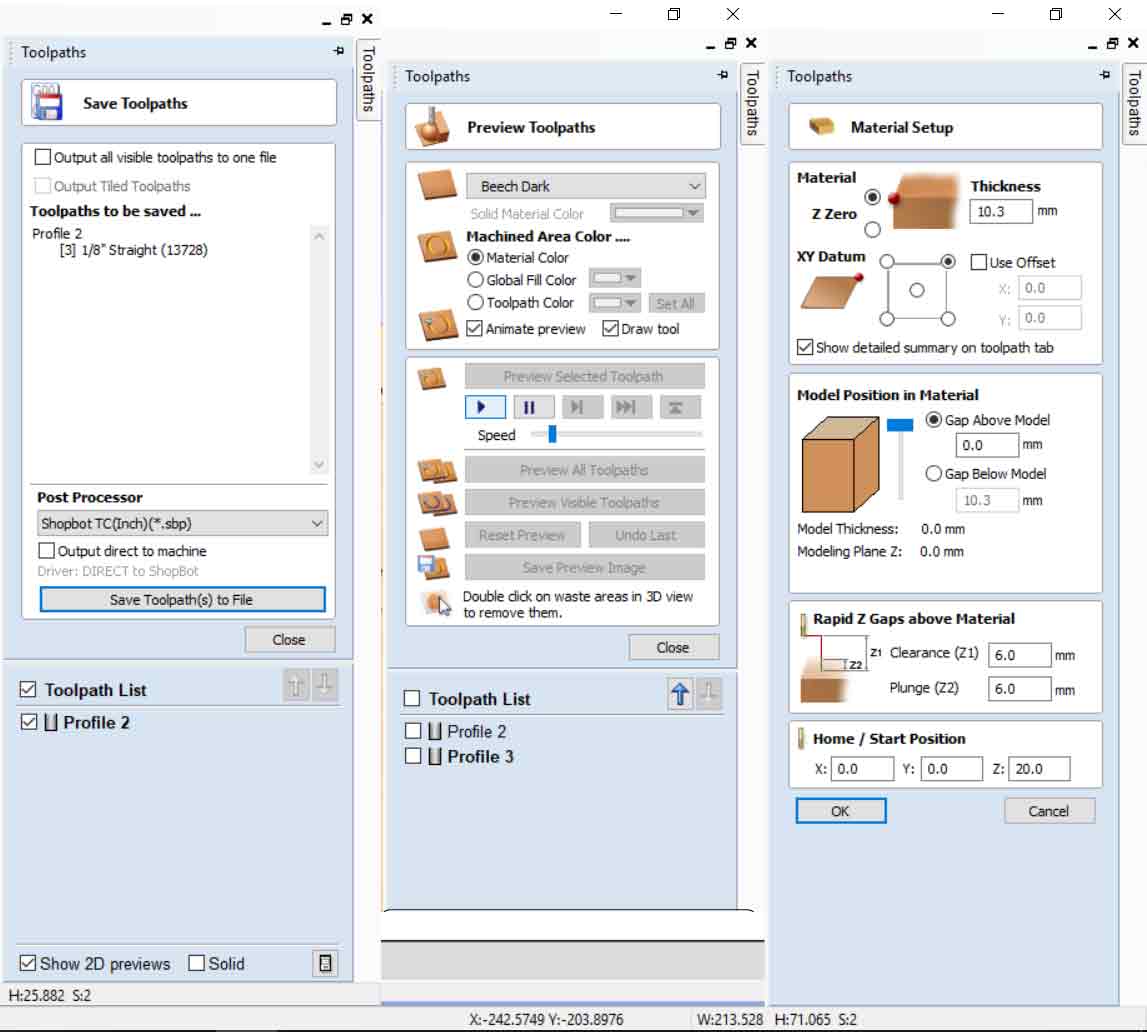The width and height of the screenshot is (1147, 1032).
Task: Confirm Material Setup with OK
Action: tap(840, 811)
